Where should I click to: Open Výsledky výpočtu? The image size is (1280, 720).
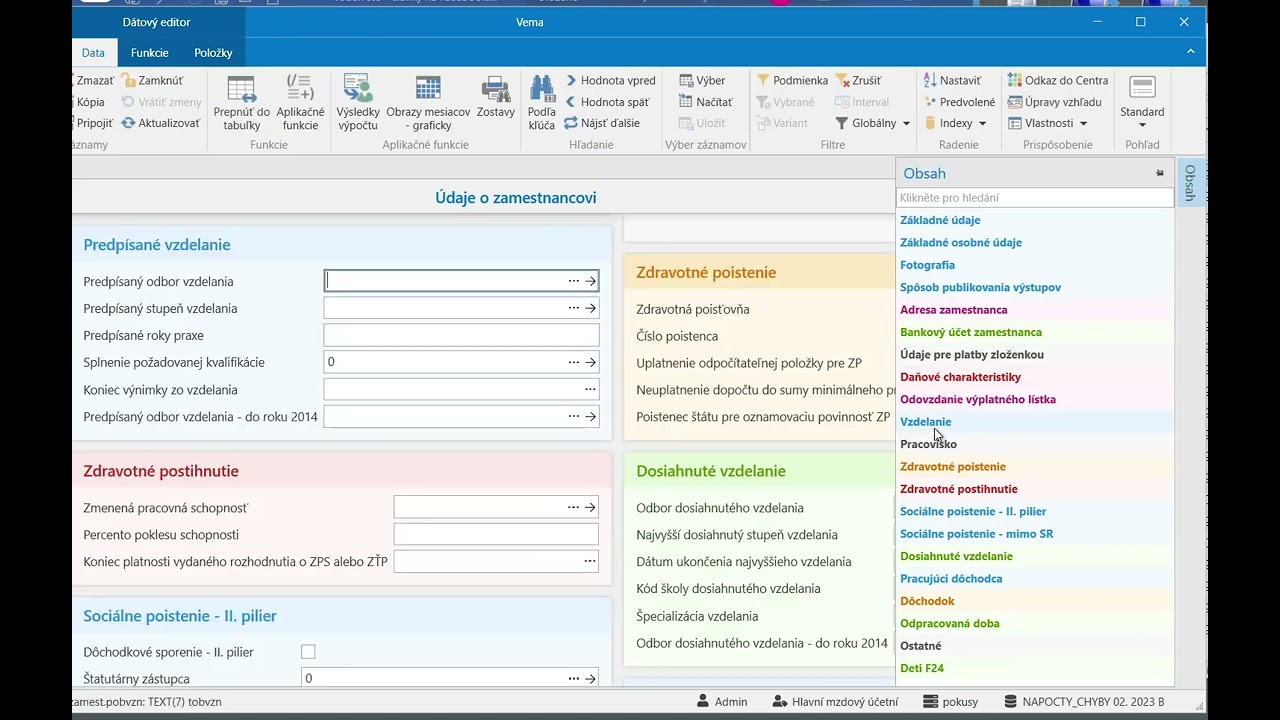[x=358, y=102]
